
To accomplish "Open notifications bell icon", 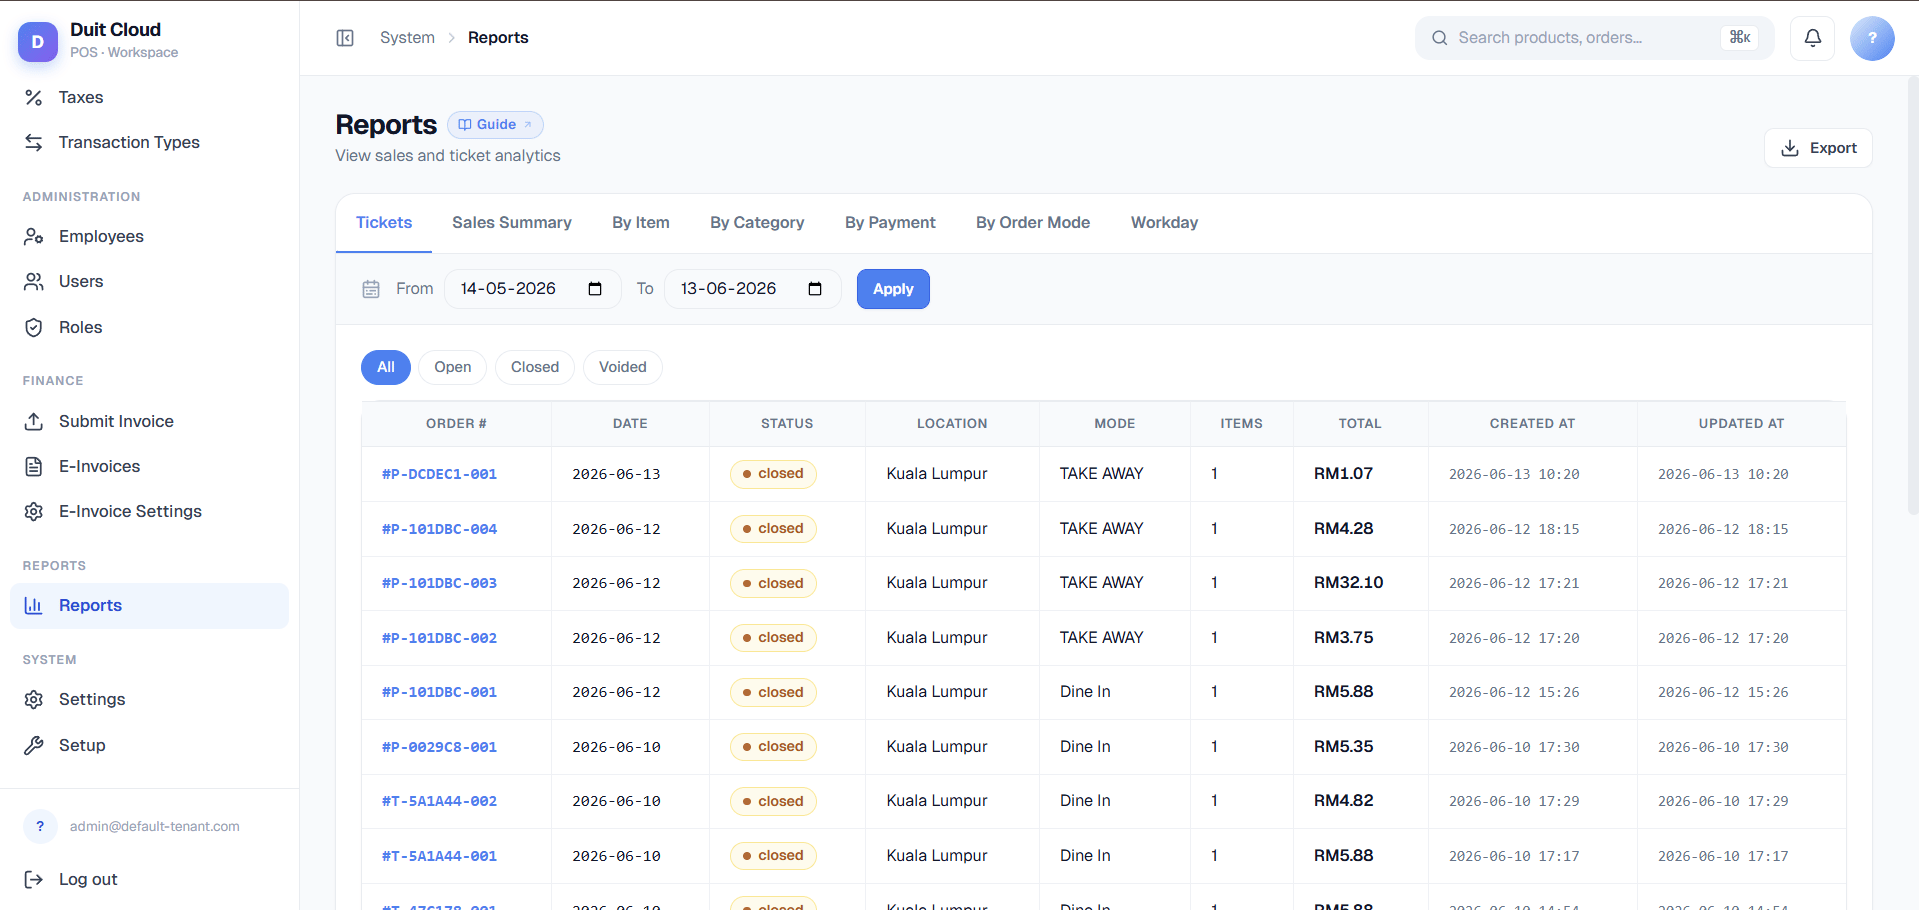I will (x=1812, y=38).
